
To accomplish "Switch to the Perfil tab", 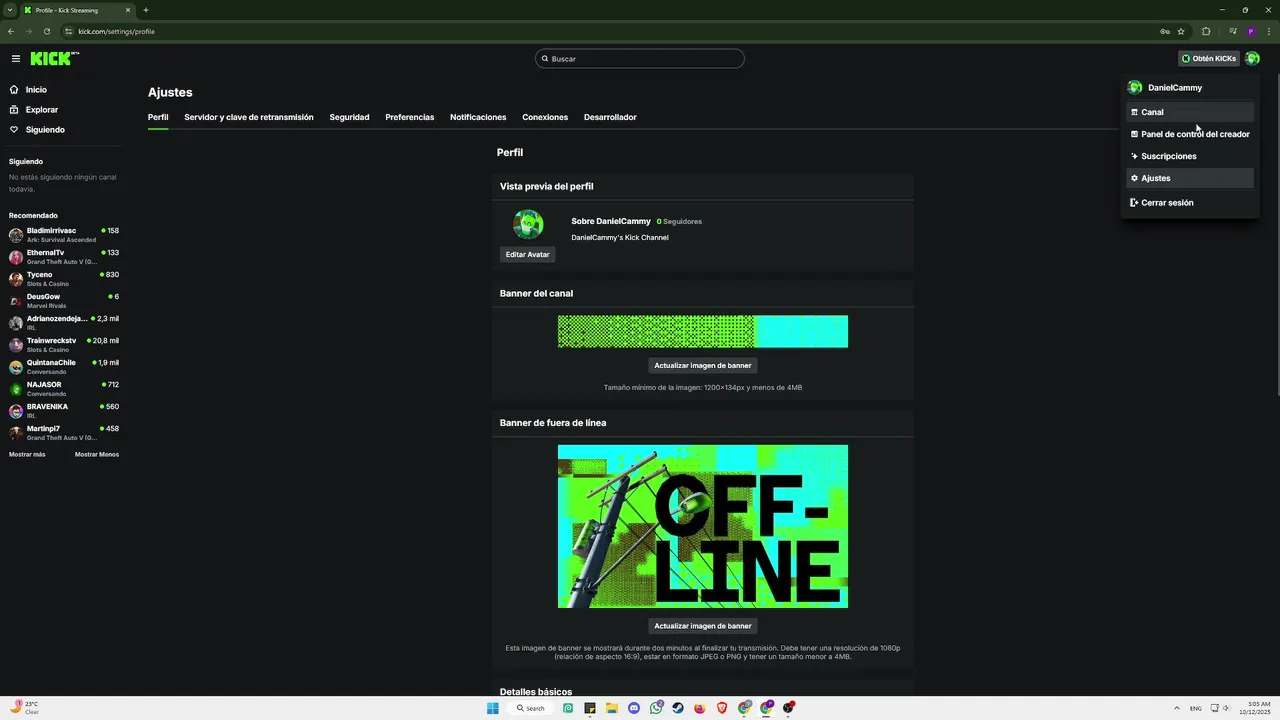I will [x=158, y=117].
